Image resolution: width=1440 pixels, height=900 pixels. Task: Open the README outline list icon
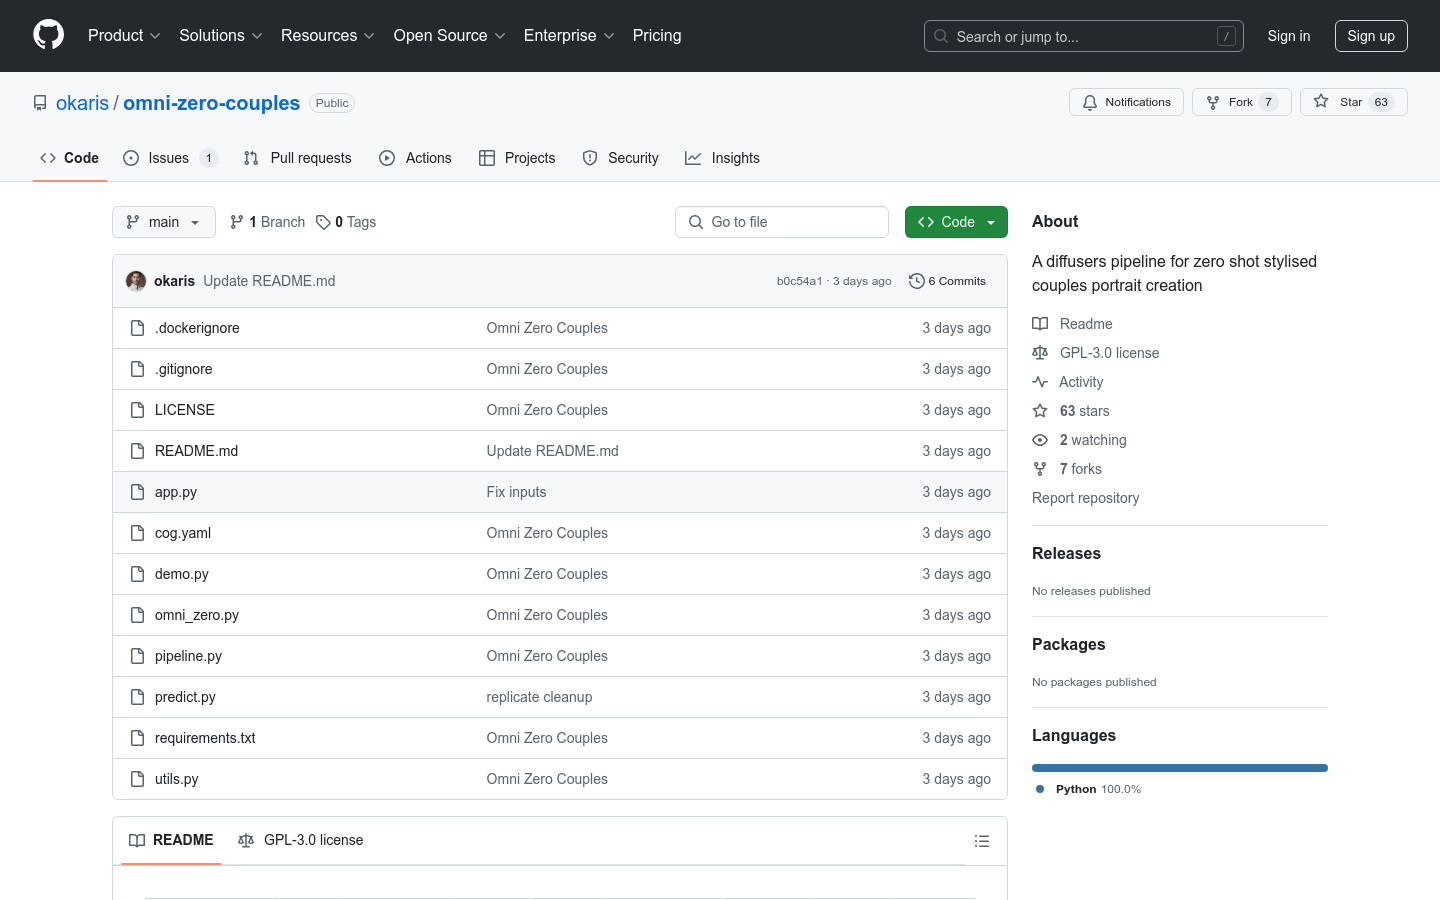[981, 841]
